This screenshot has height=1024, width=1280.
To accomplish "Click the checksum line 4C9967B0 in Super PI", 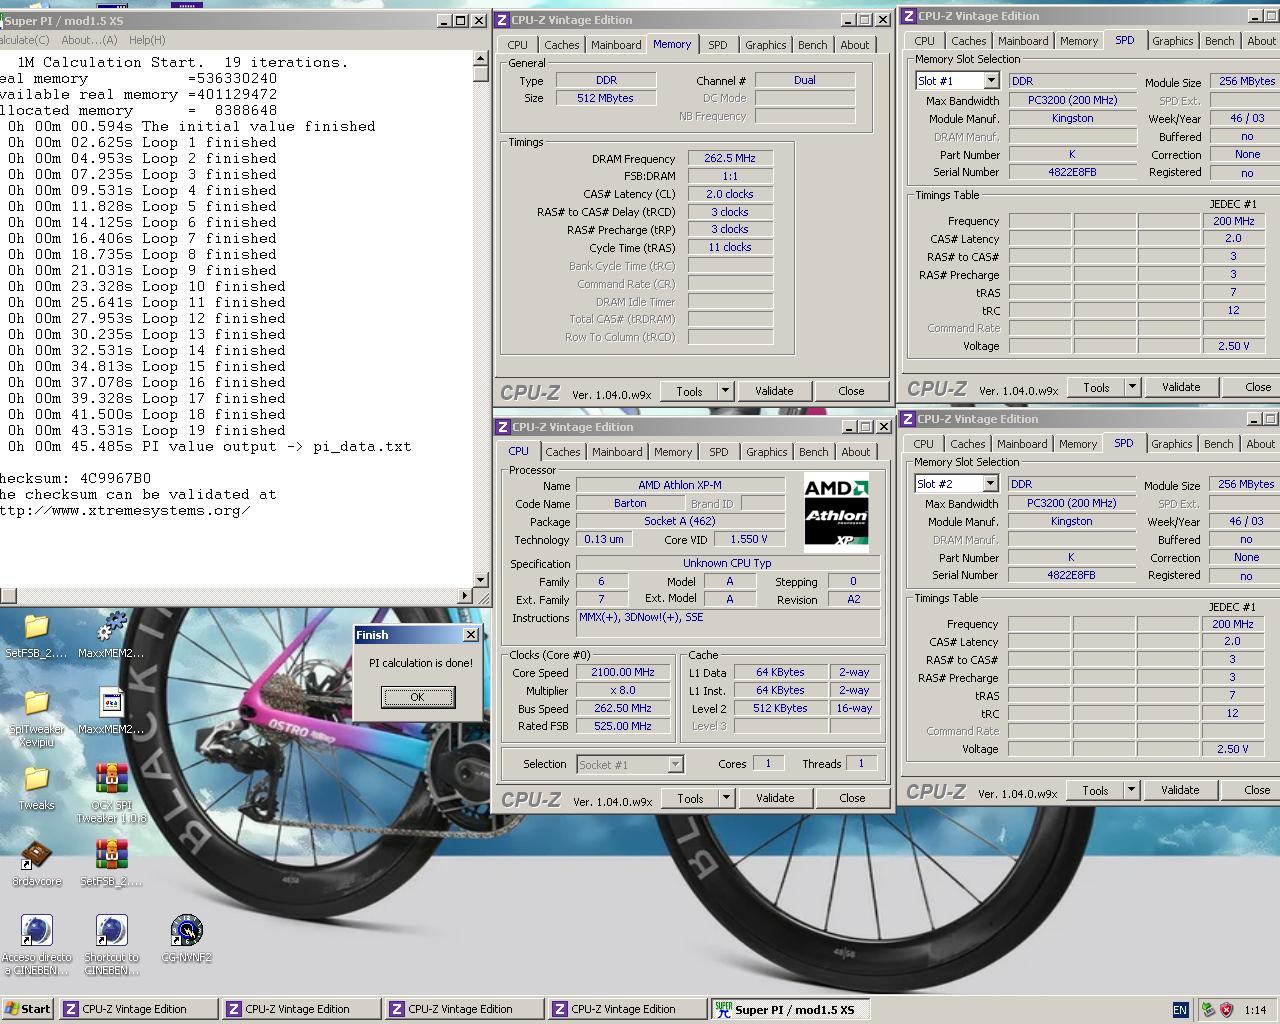I will [76, 478].
